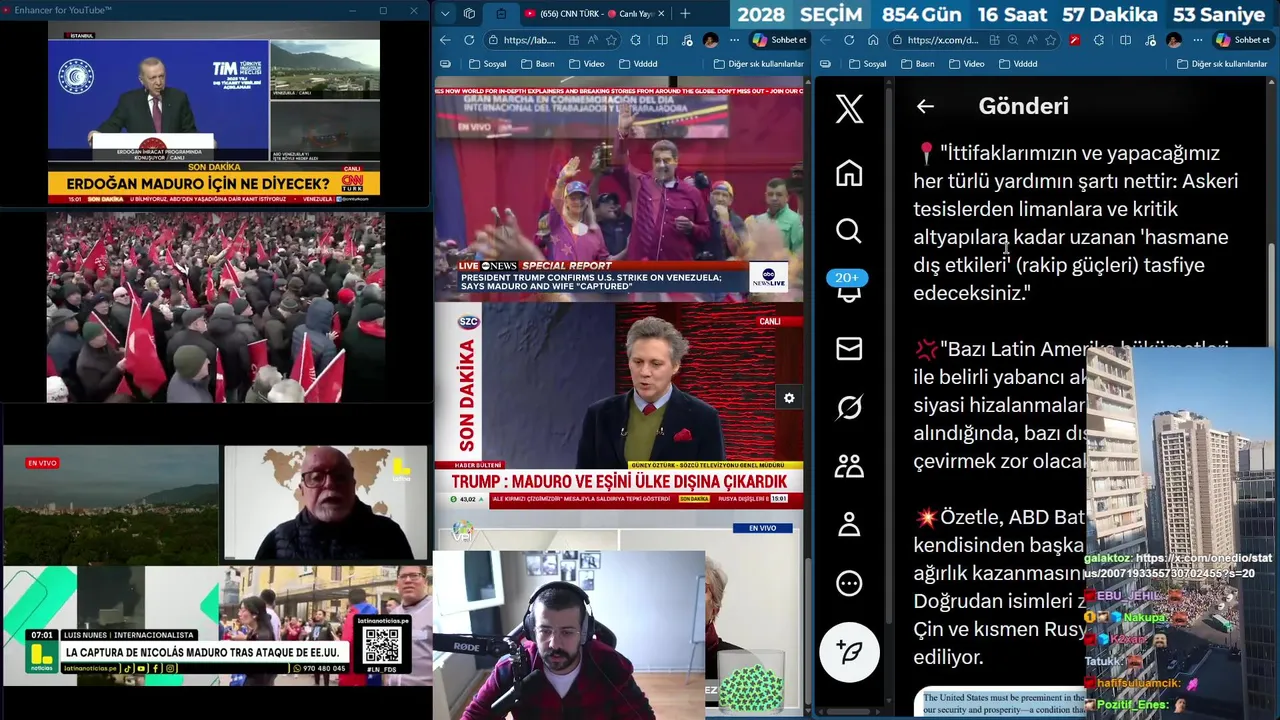1280x720 pixels.
Task: Open Basın bookmarks folder in left browser
Action: pyautogui.click(x=538, y=64)
